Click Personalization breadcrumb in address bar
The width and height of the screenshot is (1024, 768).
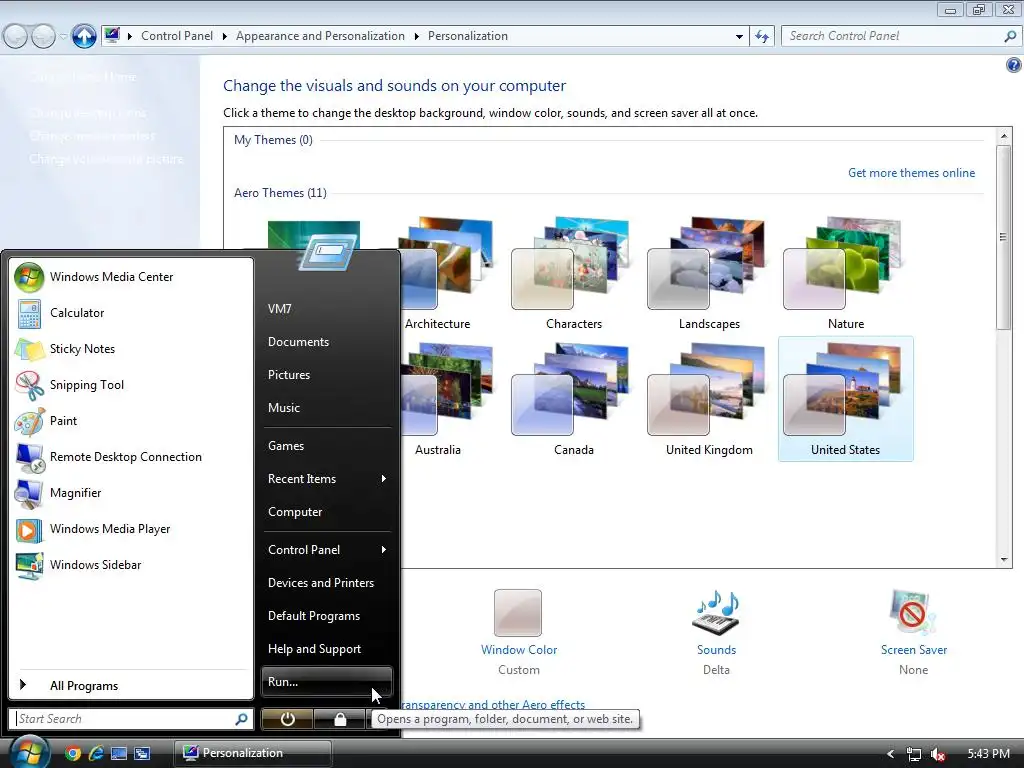pos(468,36)
